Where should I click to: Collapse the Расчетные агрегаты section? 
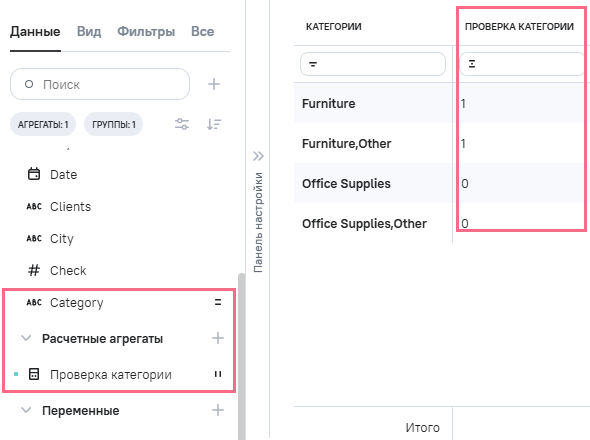pos(26,338)
